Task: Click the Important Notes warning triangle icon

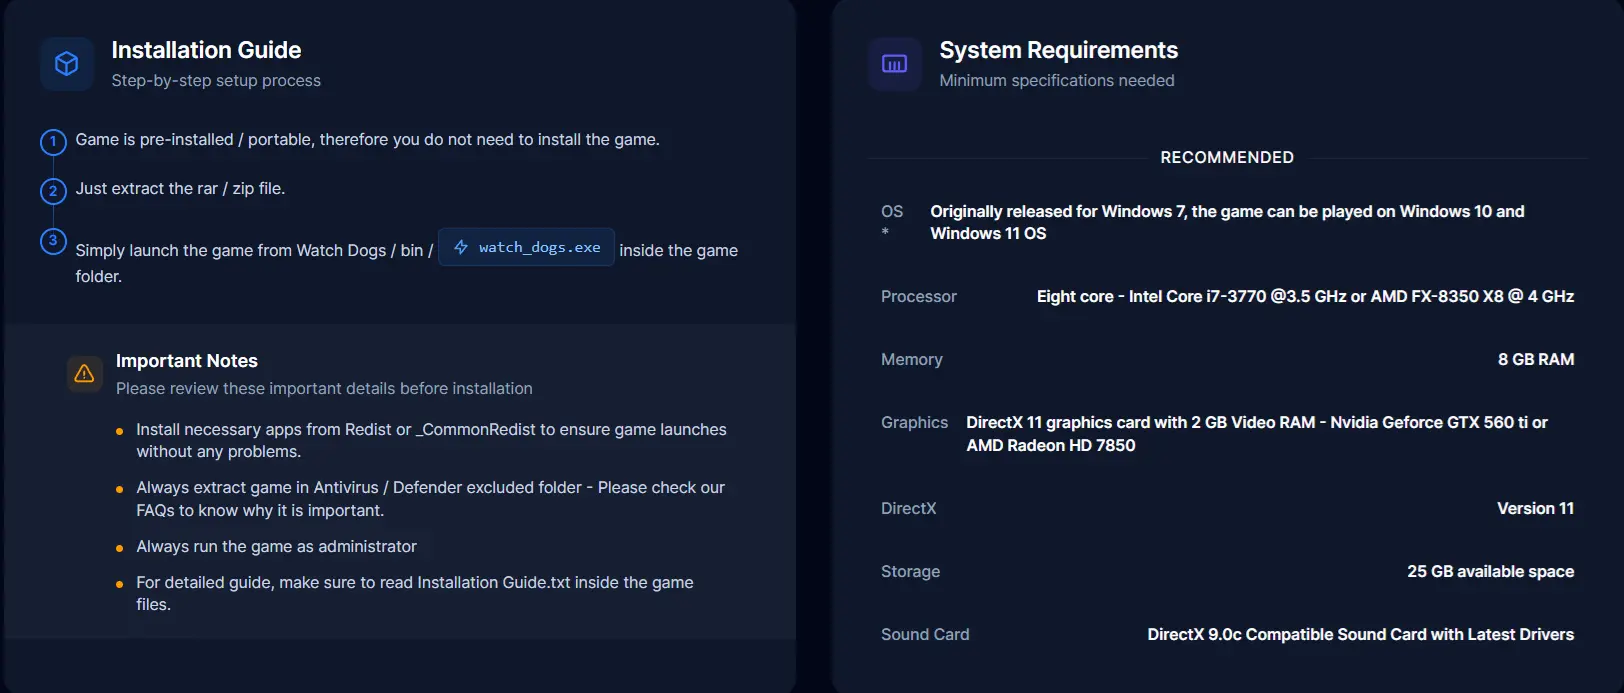Action: 84,374
